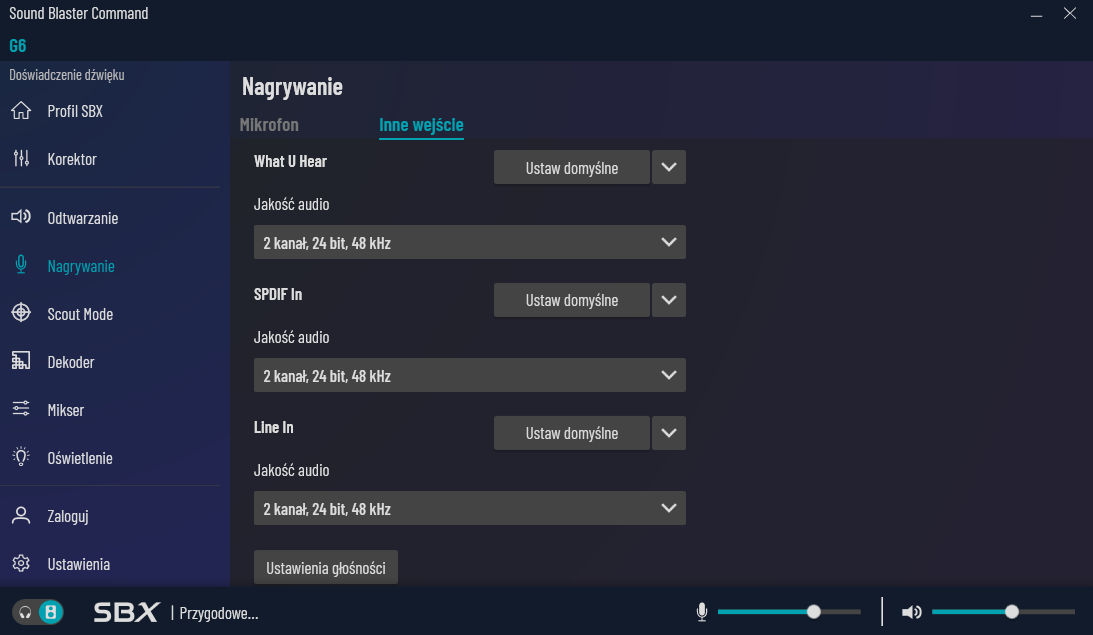Image resolution: width=1093 pixels, height=635 pixels.
Task: Expand Line In default options arrow
Action: [x=668, y=433]
